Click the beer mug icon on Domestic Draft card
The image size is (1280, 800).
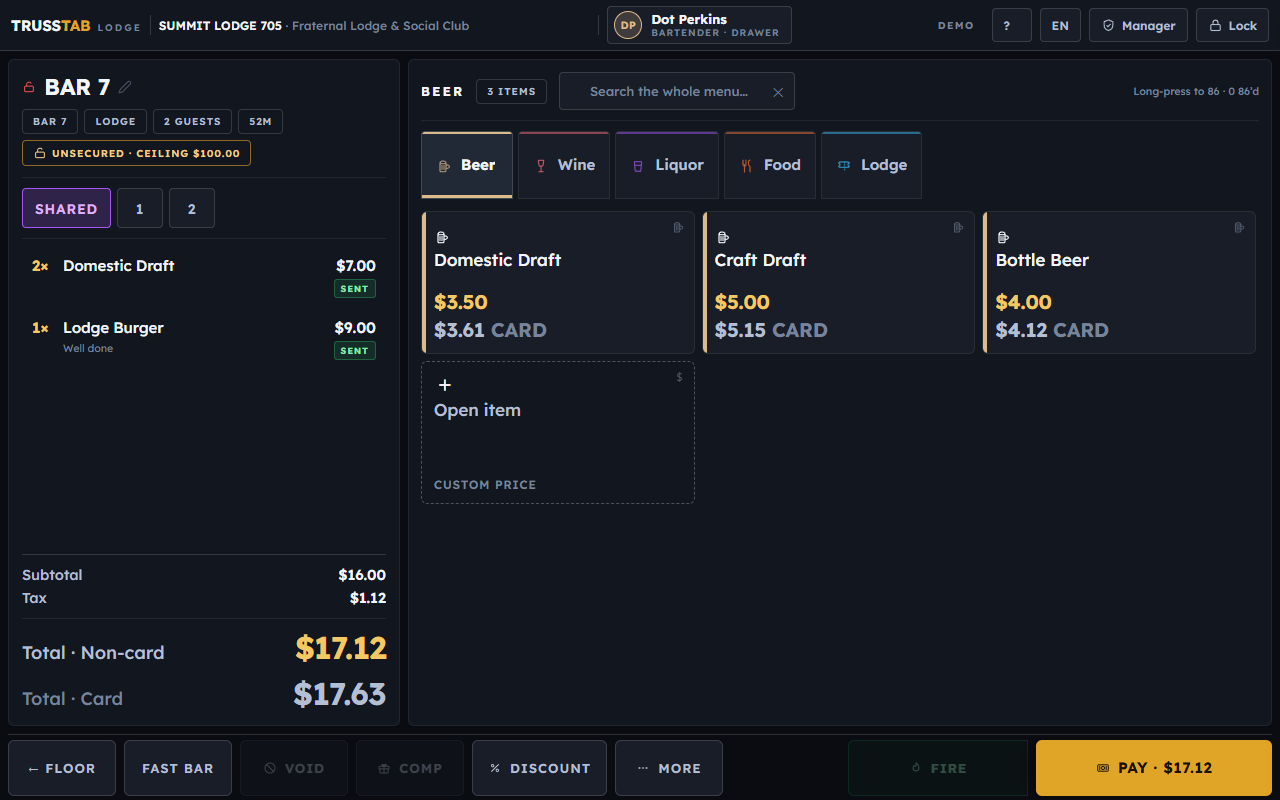[443, 237]
